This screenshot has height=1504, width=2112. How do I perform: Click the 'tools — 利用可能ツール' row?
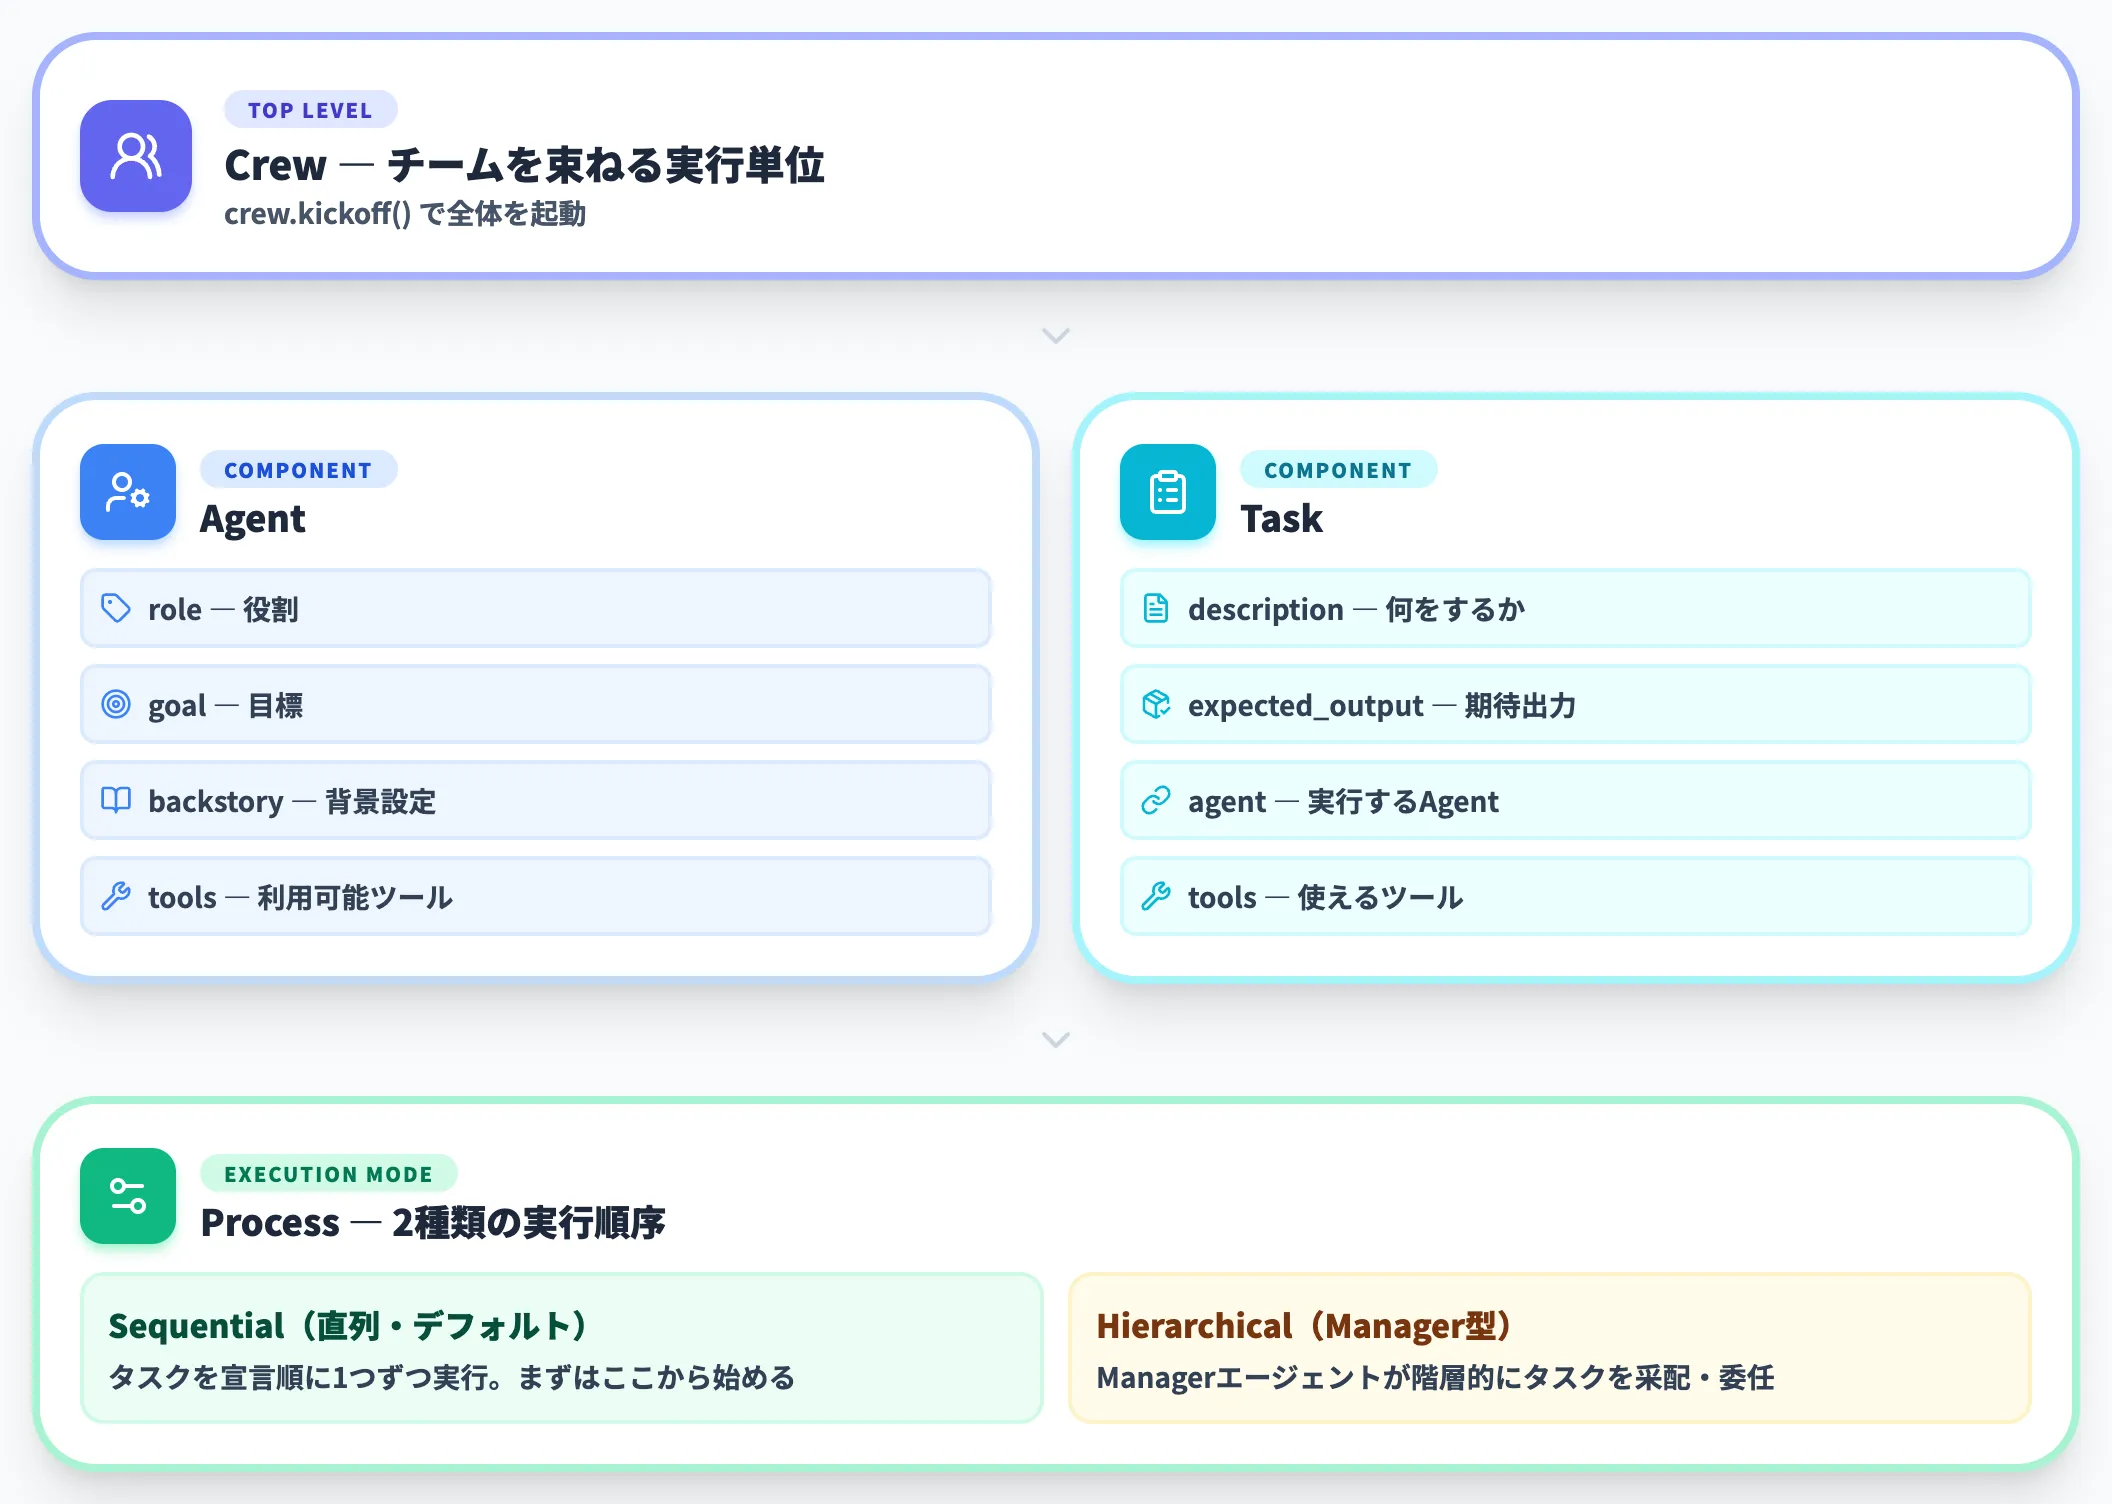(x=536, y=896)
